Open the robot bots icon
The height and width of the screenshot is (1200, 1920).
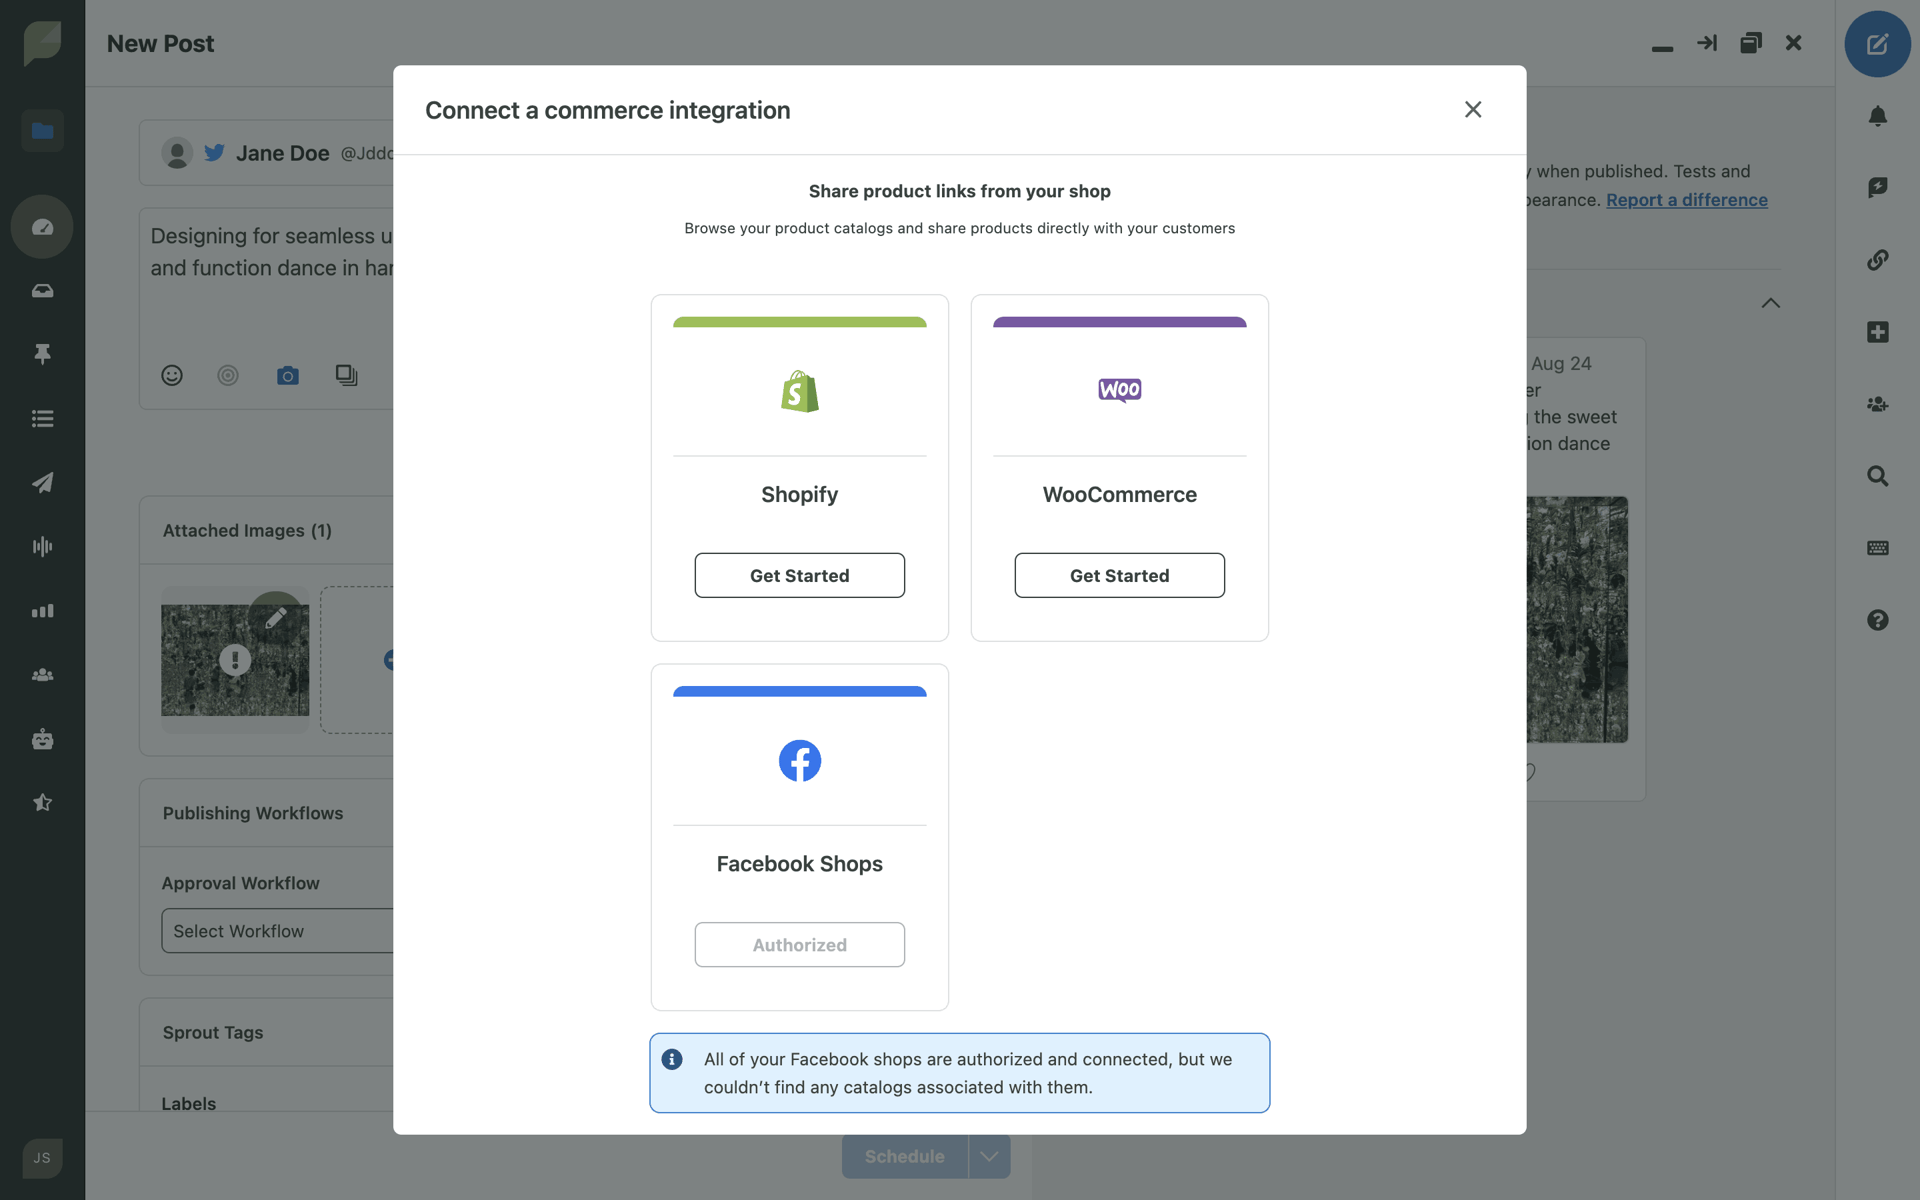coord(42,739)
